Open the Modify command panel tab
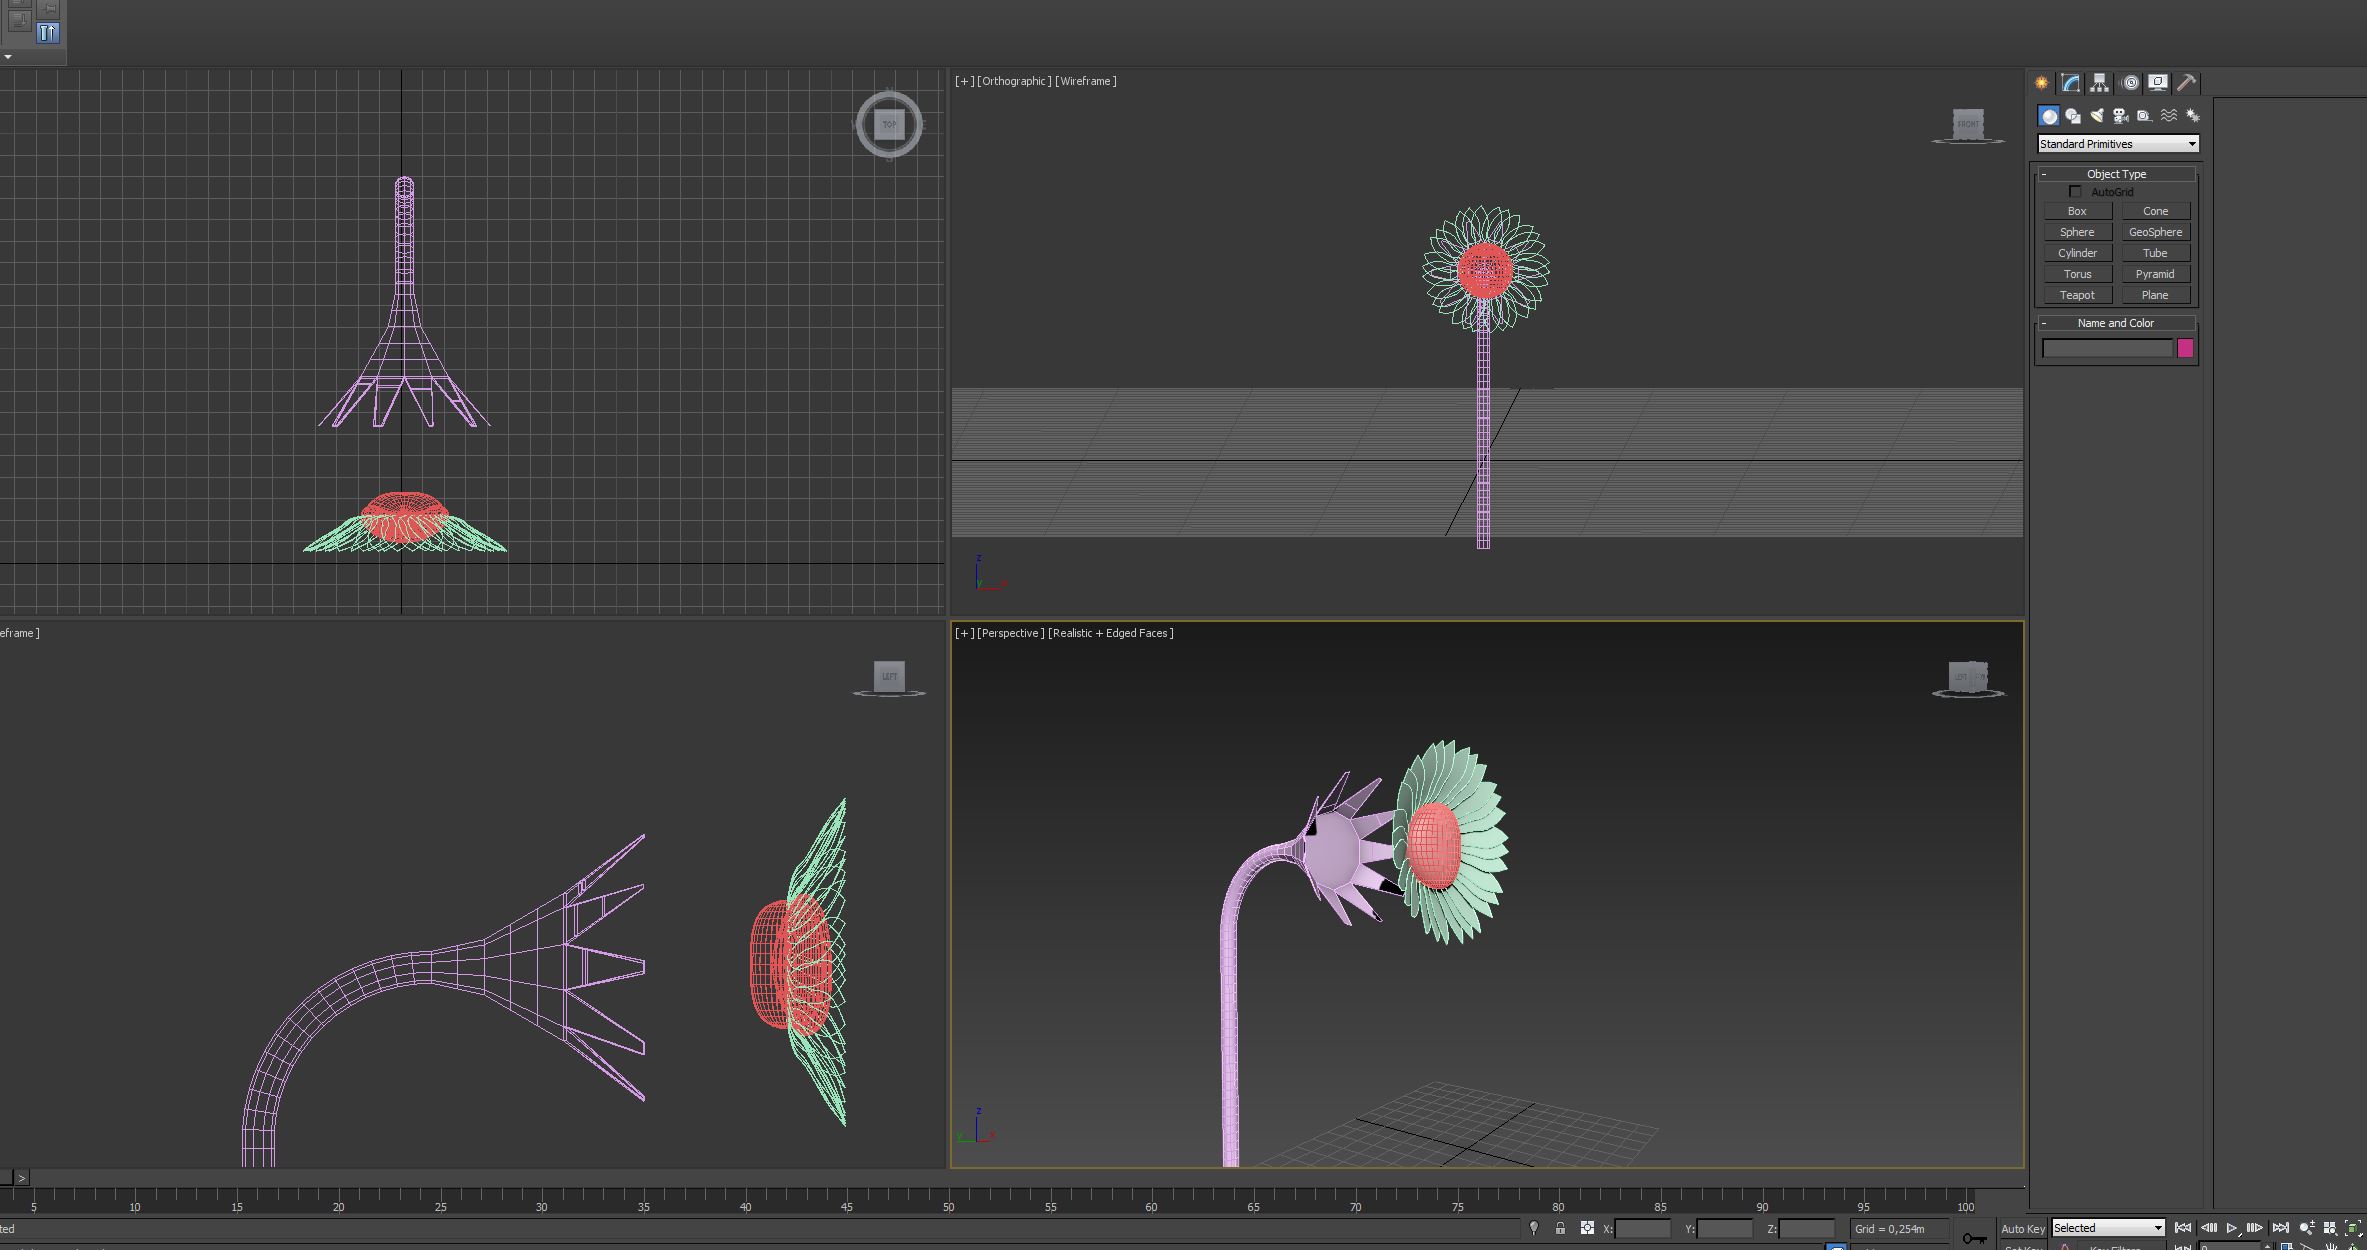 (x=2070, y=83)
